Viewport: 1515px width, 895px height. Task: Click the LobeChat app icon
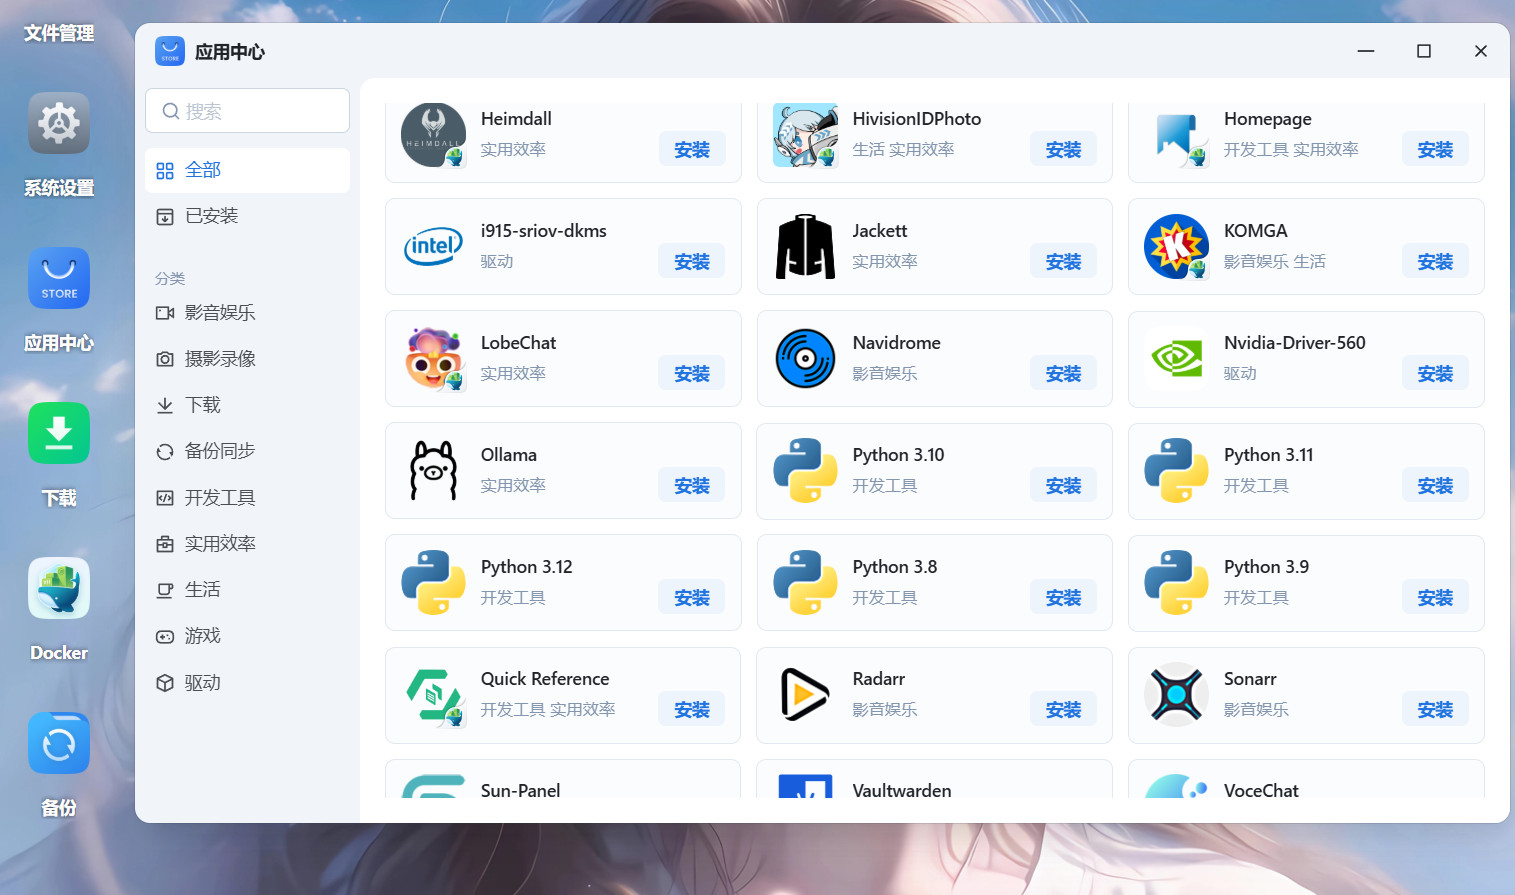(433, 358)
